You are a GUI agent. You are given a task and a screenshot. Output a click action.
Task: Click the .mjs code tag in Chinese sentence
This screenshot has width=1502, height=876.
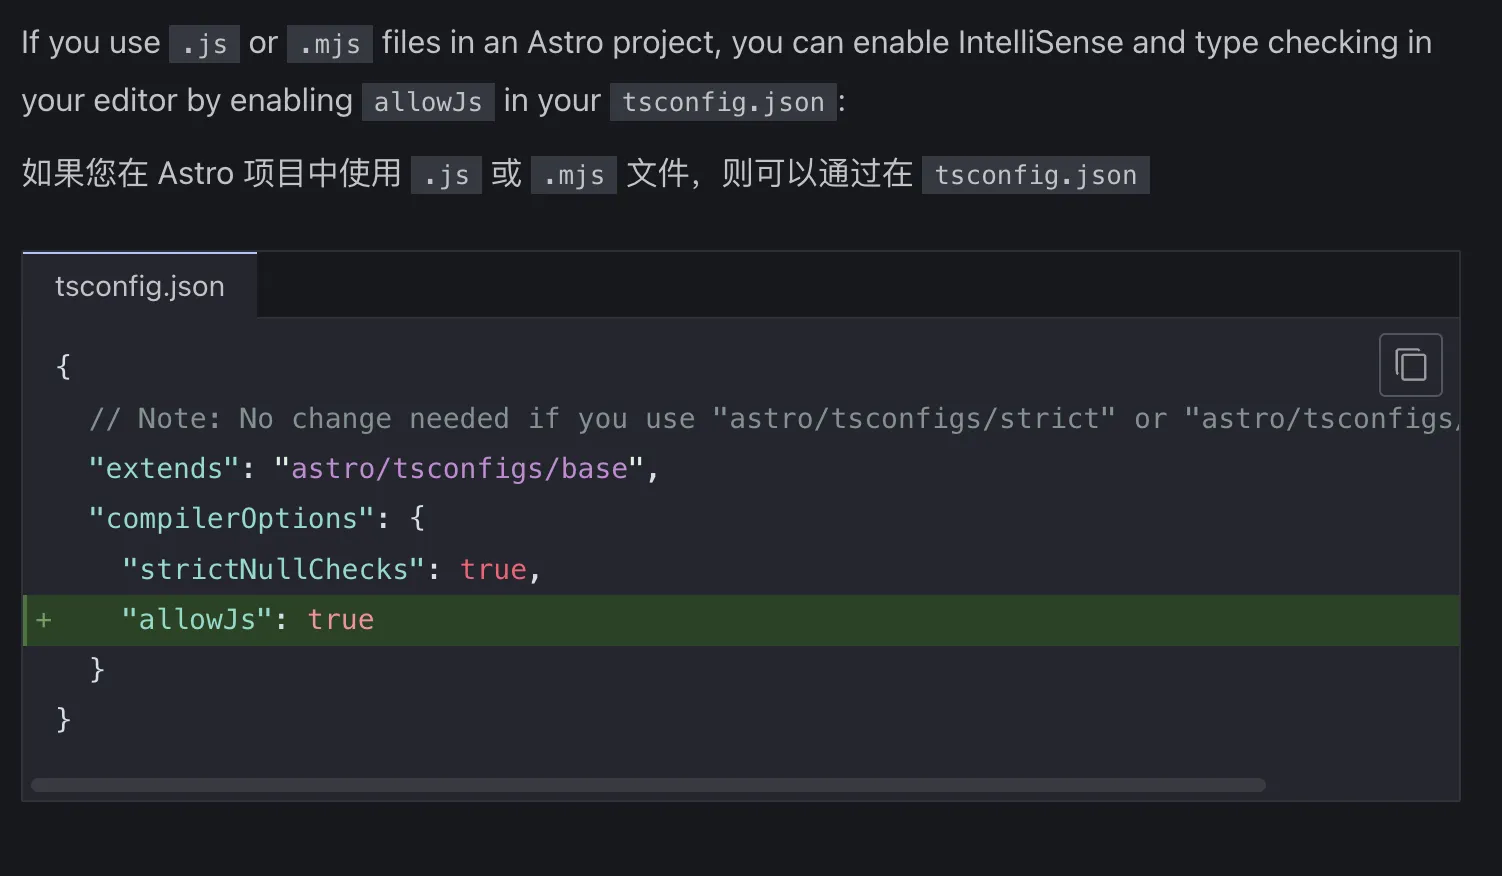pos(573,175)
